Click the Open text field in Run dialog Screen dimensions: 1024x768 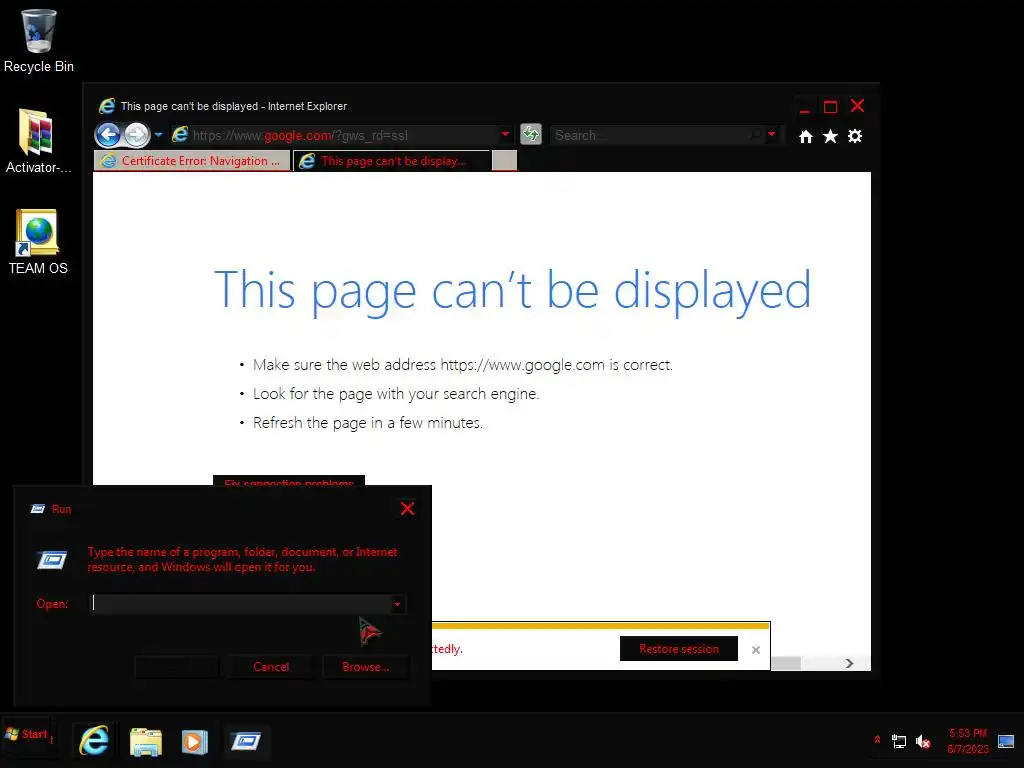coord(240,603)
